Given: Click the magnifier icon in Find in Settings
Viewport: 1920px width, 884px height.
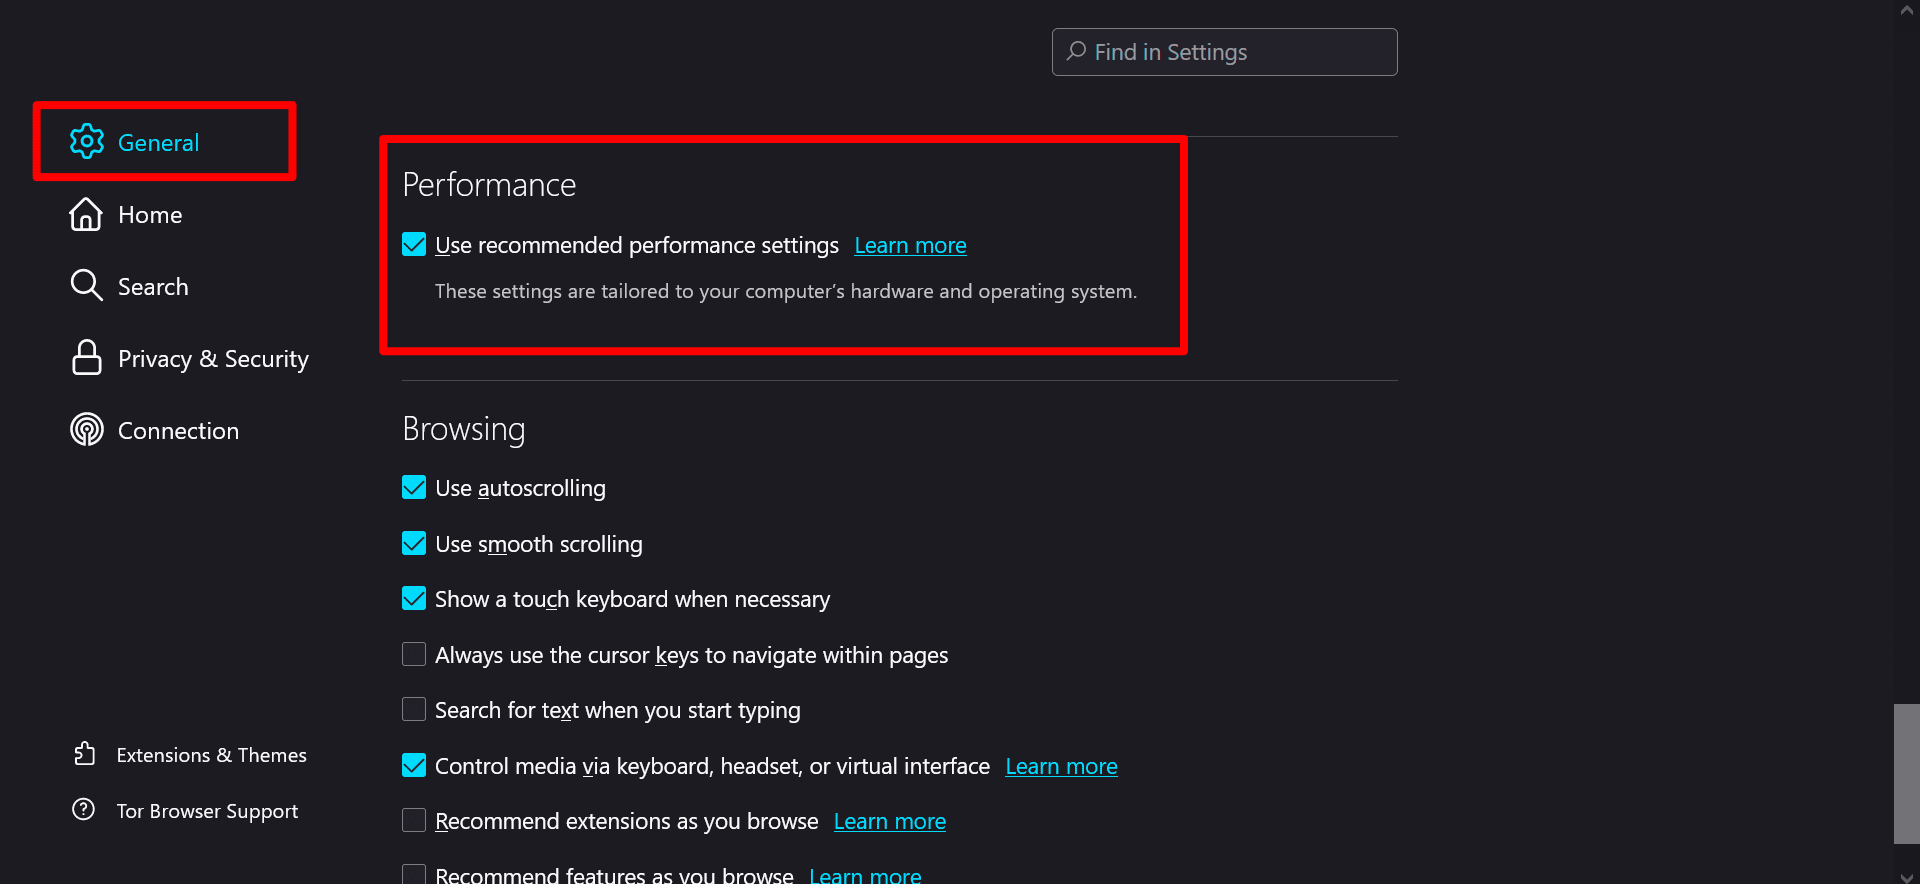Looking at the screenshot, I should tap(1076, 51).
